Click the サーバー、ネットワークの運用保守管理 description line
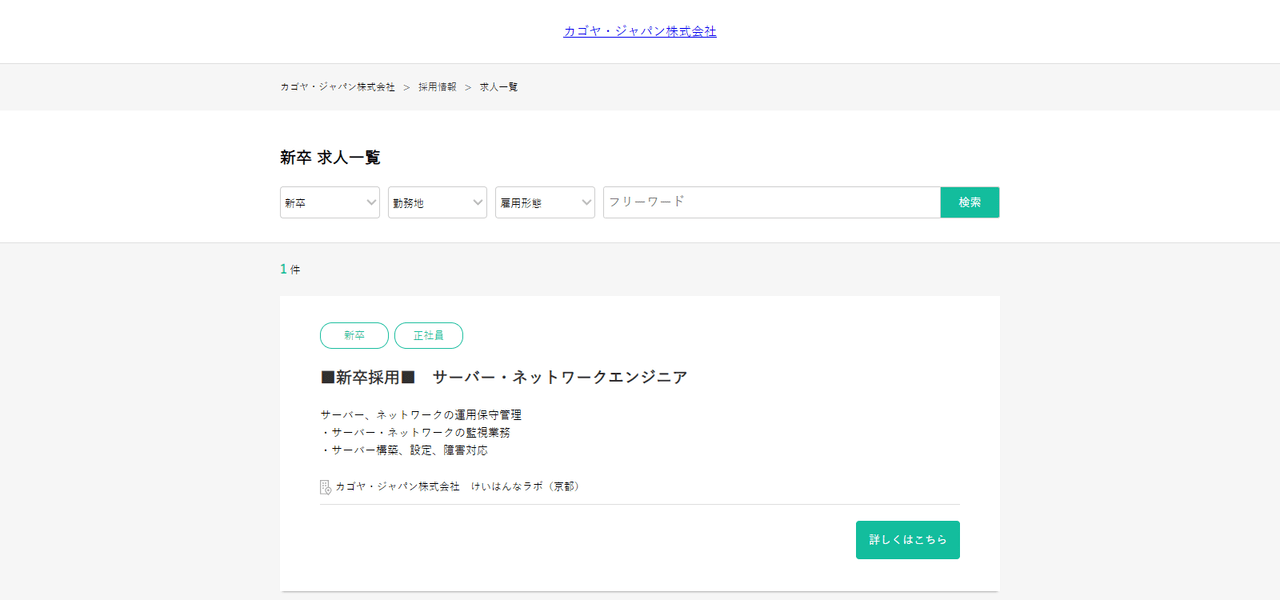 [x=421, y=415]
